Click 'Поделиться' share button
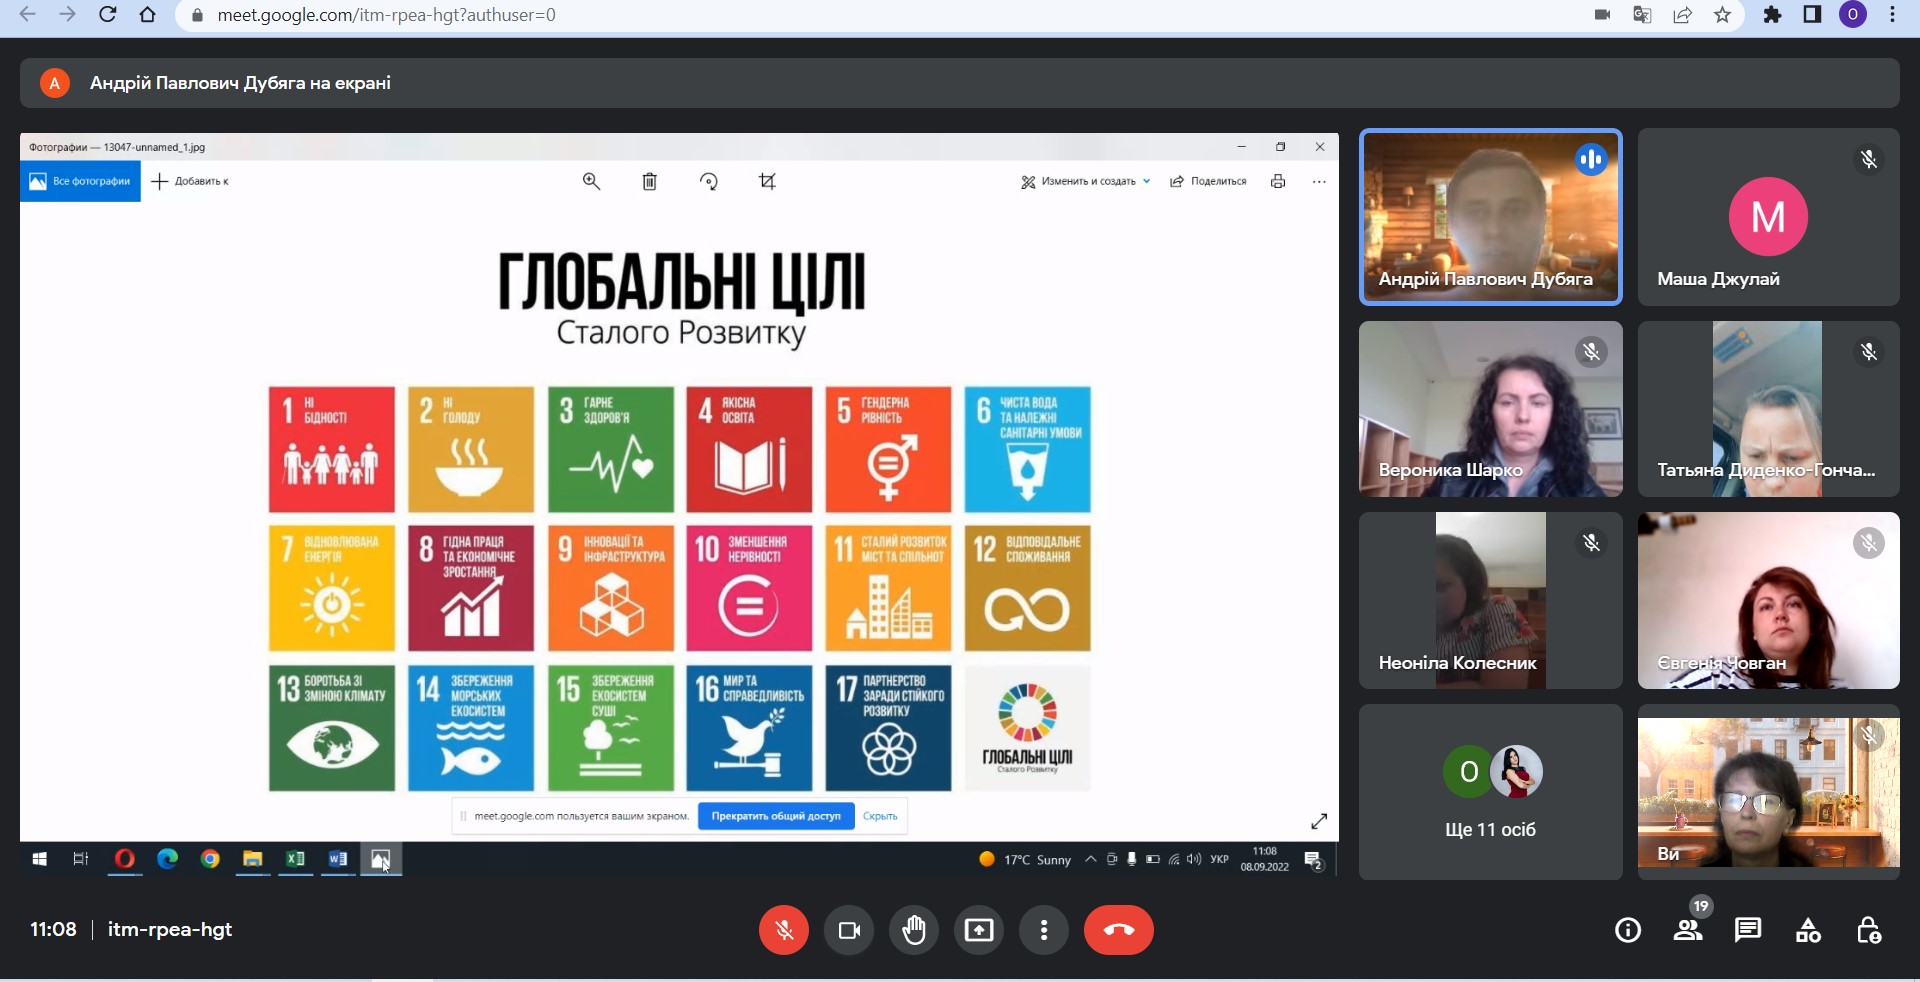 1208,181
